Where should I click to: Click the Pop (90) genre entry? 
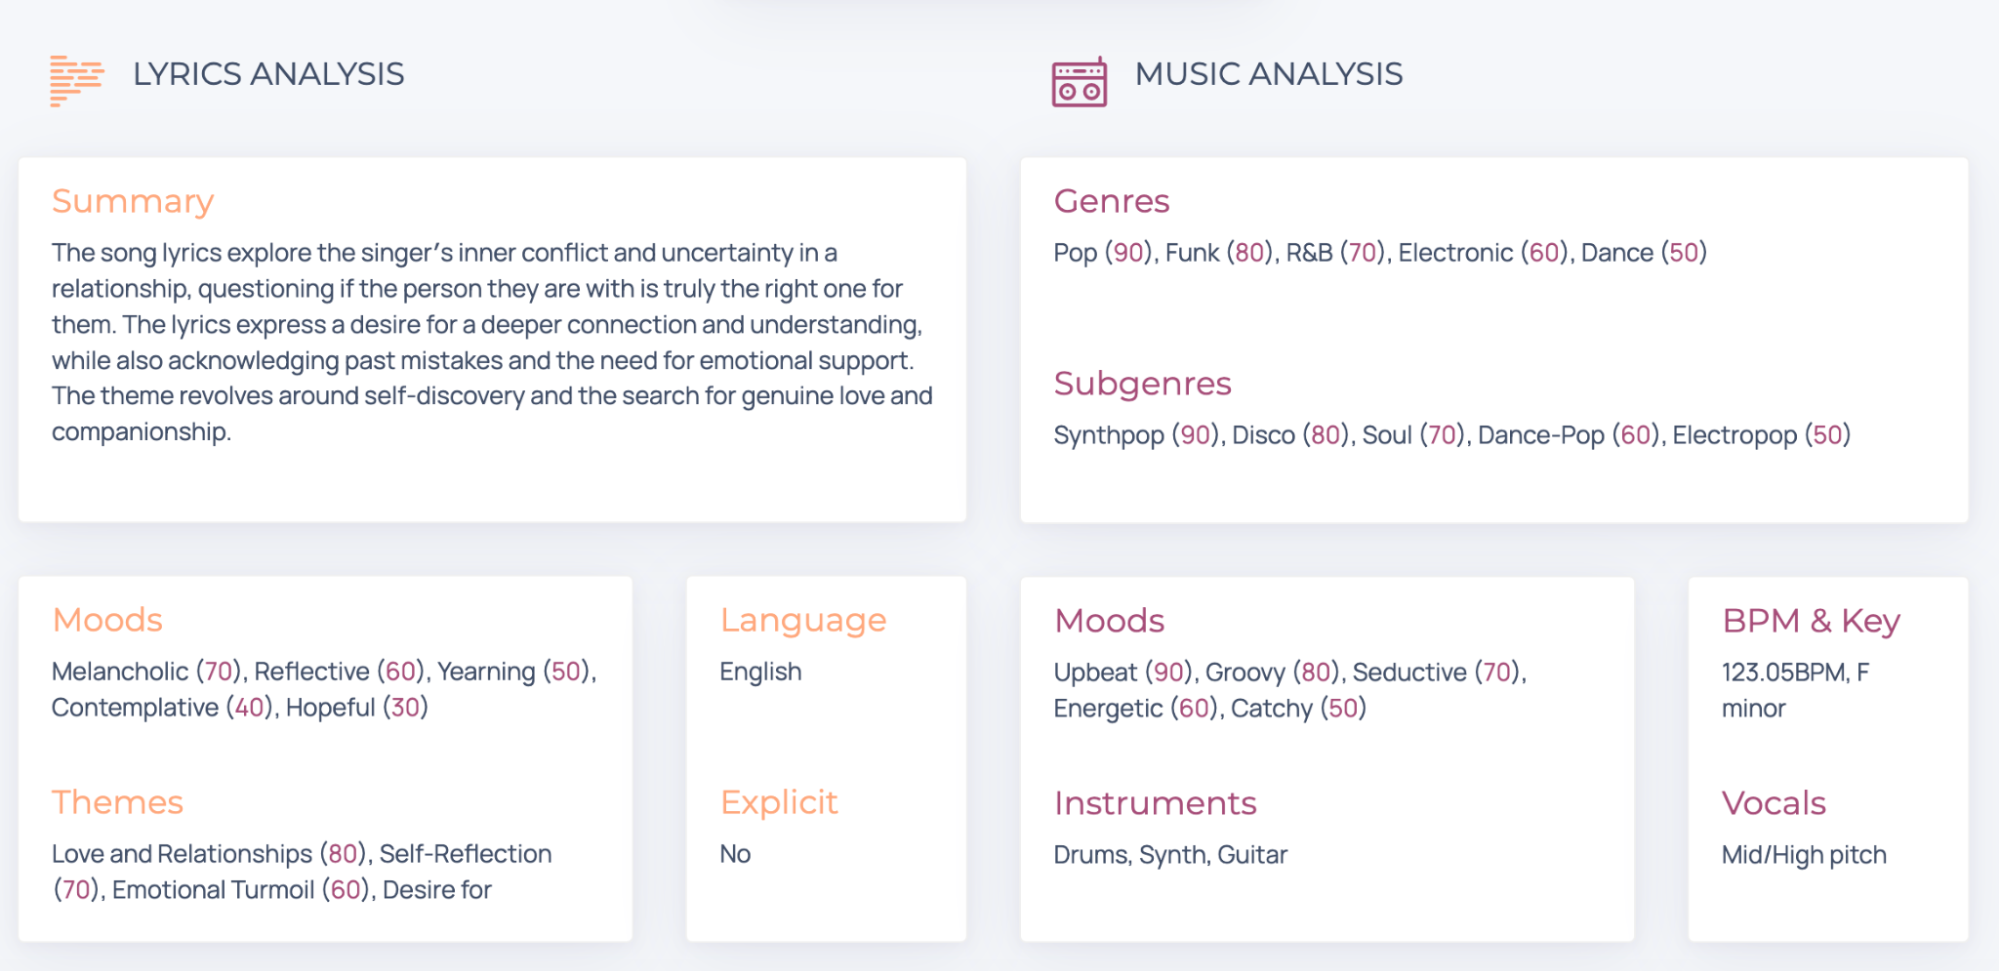[1103, 253]
